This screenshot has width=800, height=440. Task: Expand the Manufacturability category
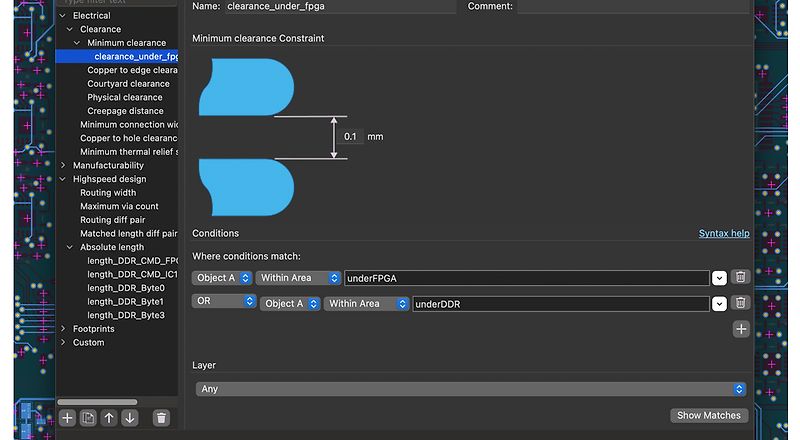tap(63, 165)
